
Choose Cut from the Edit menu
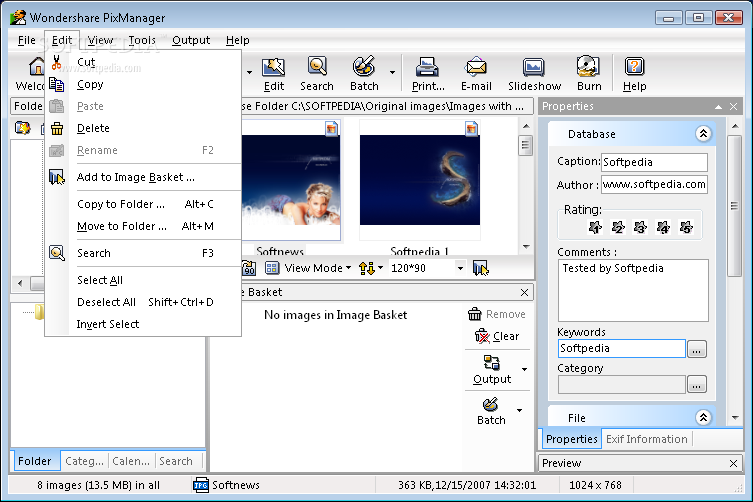[x=143, y=62]
